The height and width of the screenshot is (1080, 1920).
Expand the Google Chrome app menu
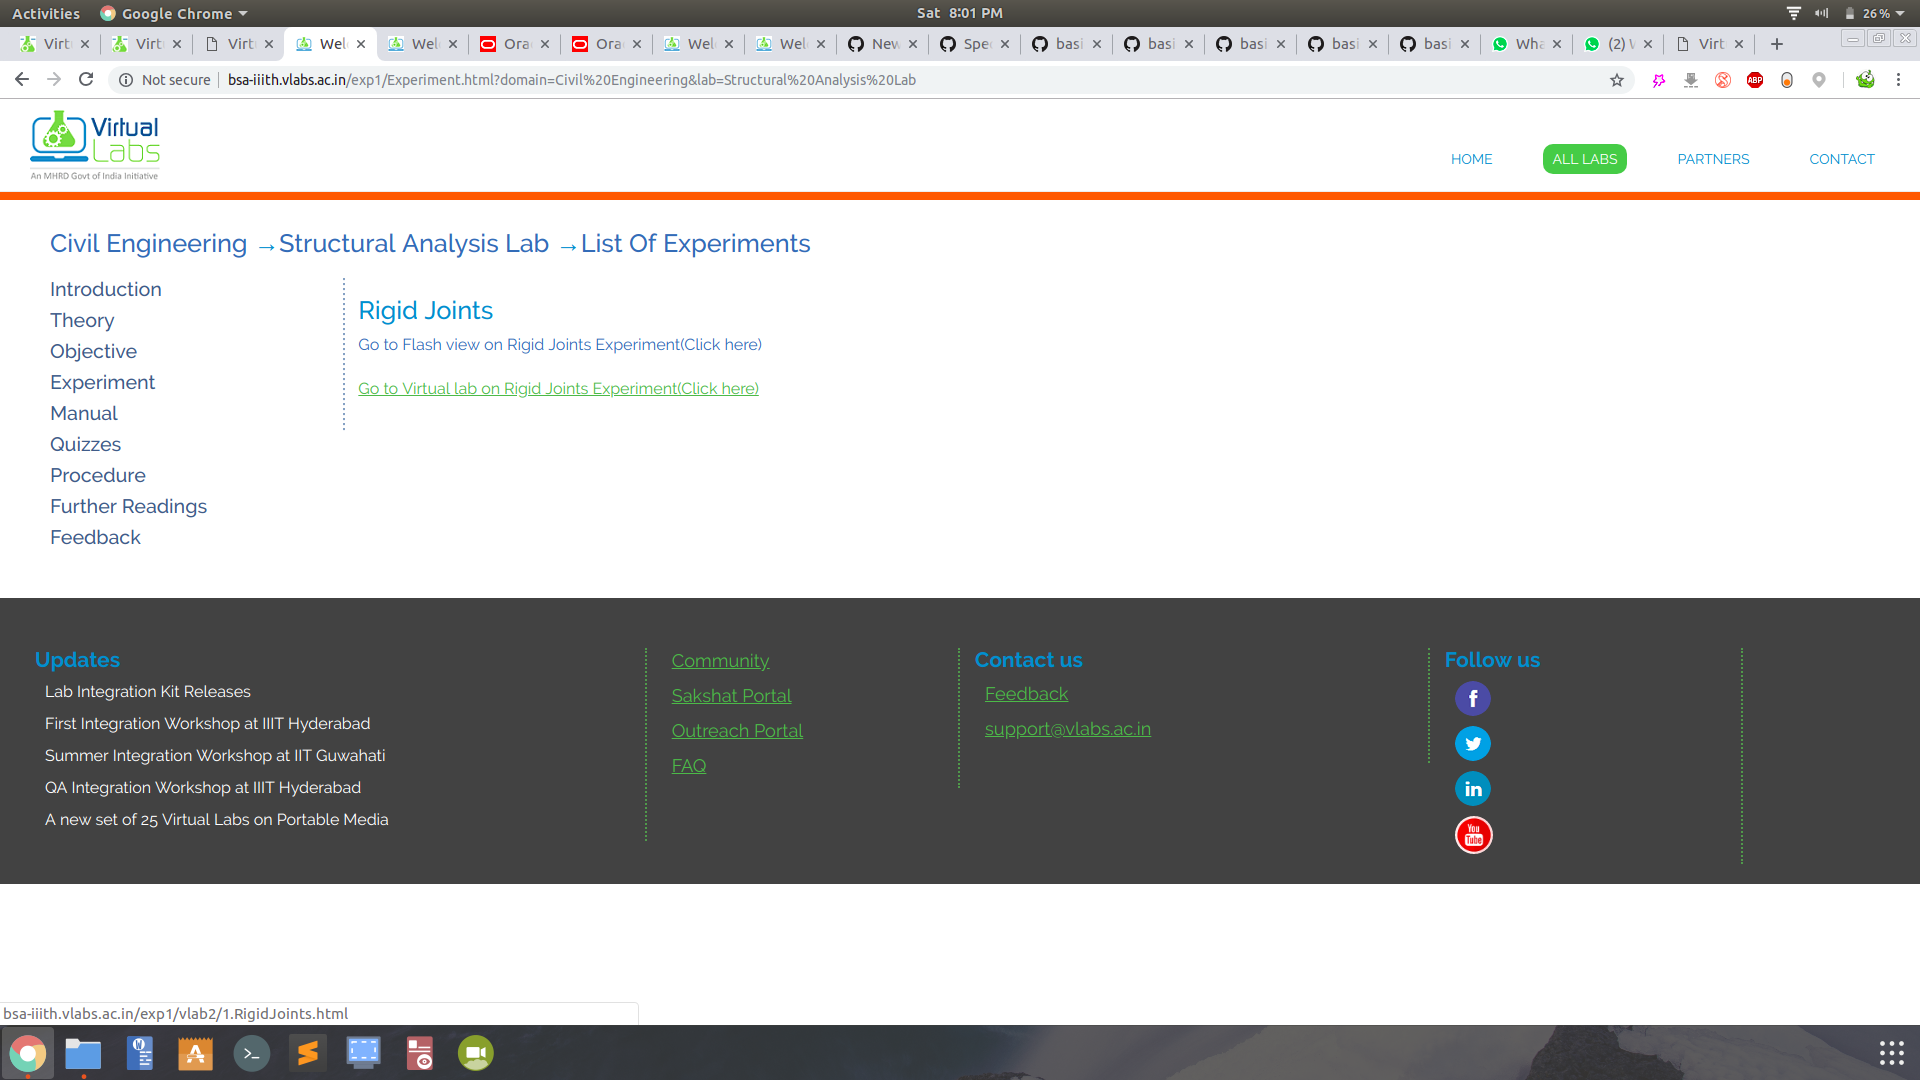click(175, 13)
